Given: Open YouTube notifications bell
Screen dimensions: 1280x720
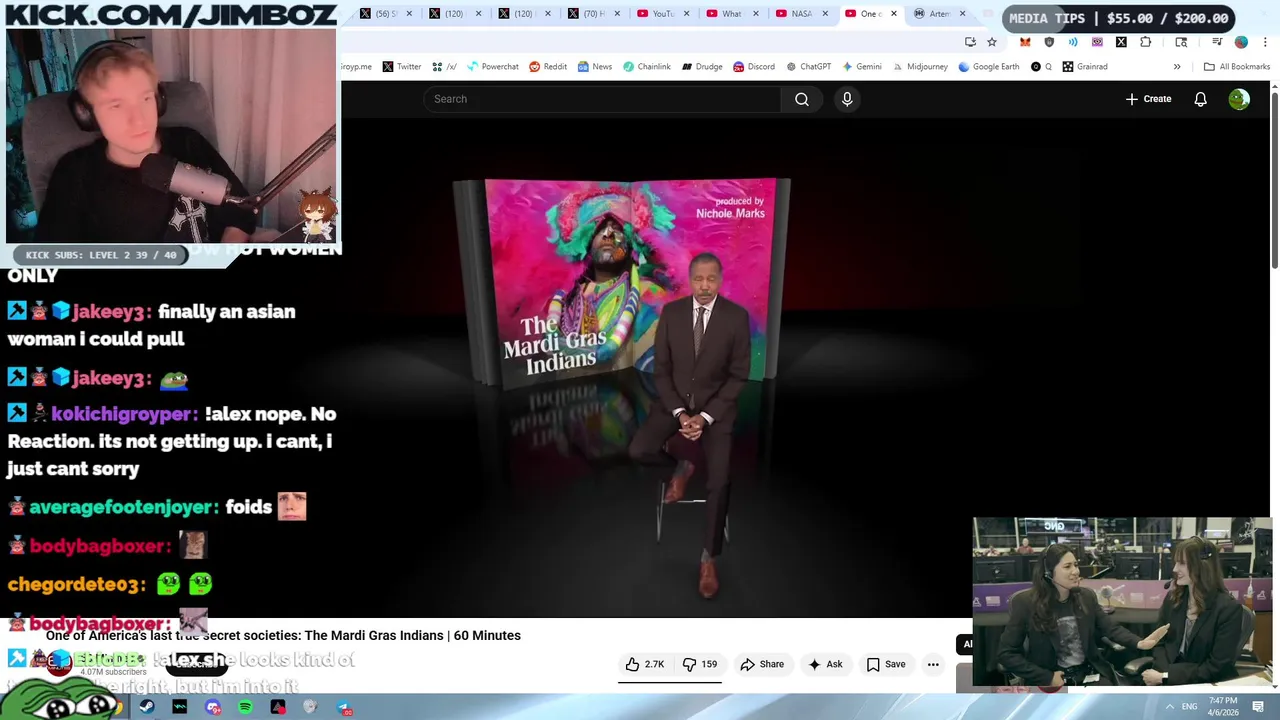Looking at the screenshot, I should (x=1200, y=99).
